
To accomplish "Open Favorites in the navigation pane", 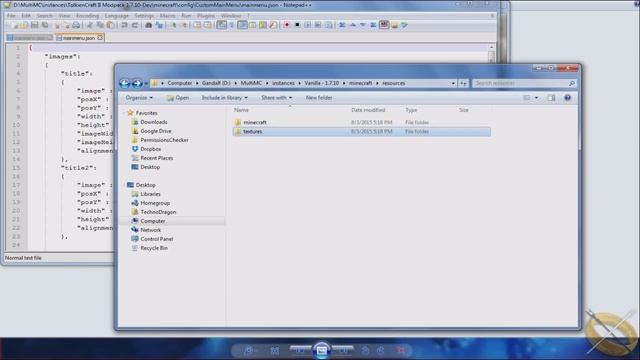I will (147, 113).
